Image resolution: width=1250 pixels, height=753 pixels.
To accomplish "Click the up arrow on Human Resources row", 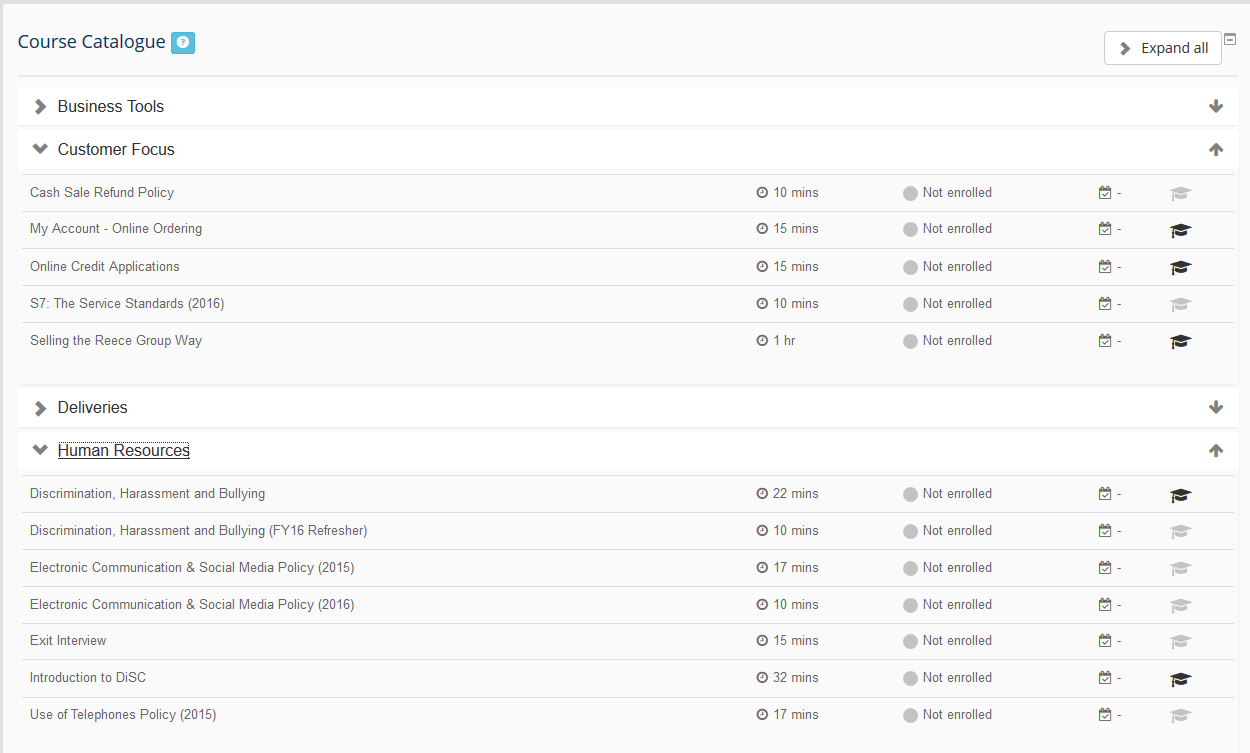I will pos(1216,450).
